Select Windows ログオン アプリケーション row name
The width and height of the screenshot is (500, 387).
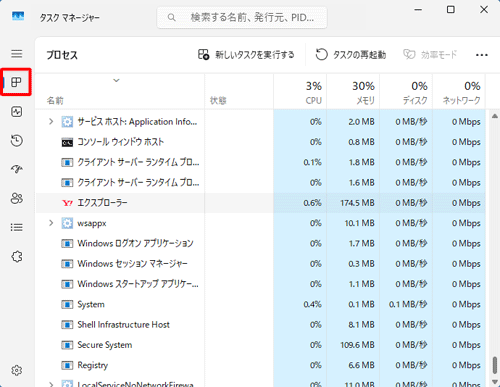click(135, 244)
